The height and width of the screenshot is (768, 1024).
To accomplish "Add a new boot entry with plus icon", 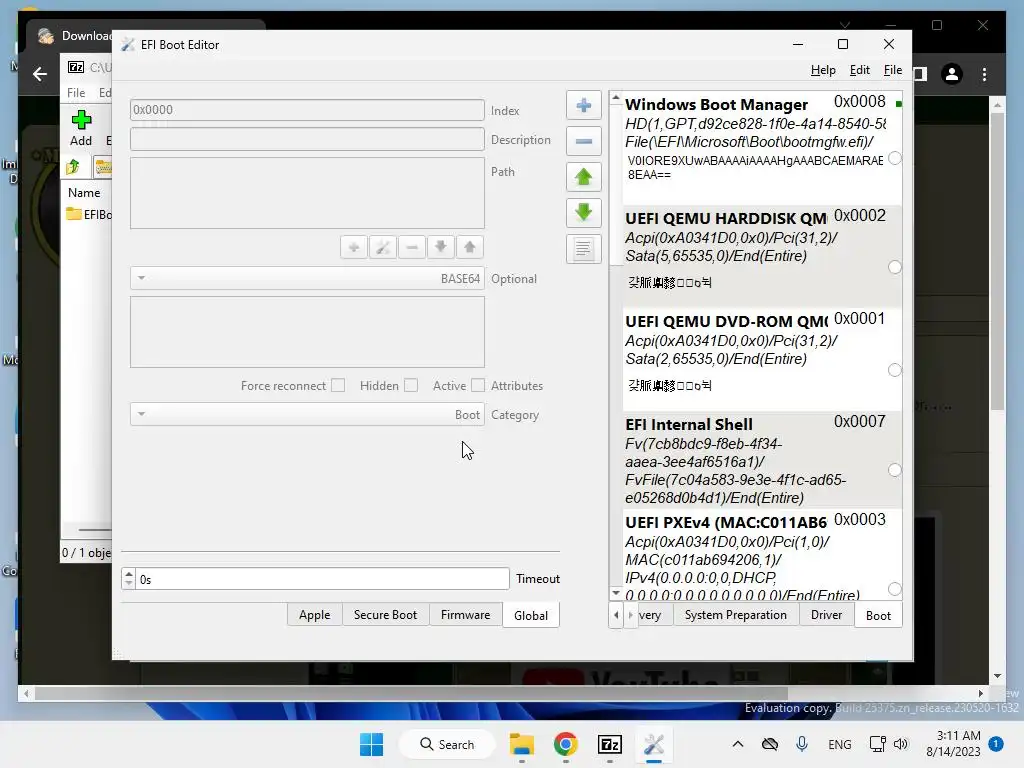I will pyautogui.click(x=584, y=106).
